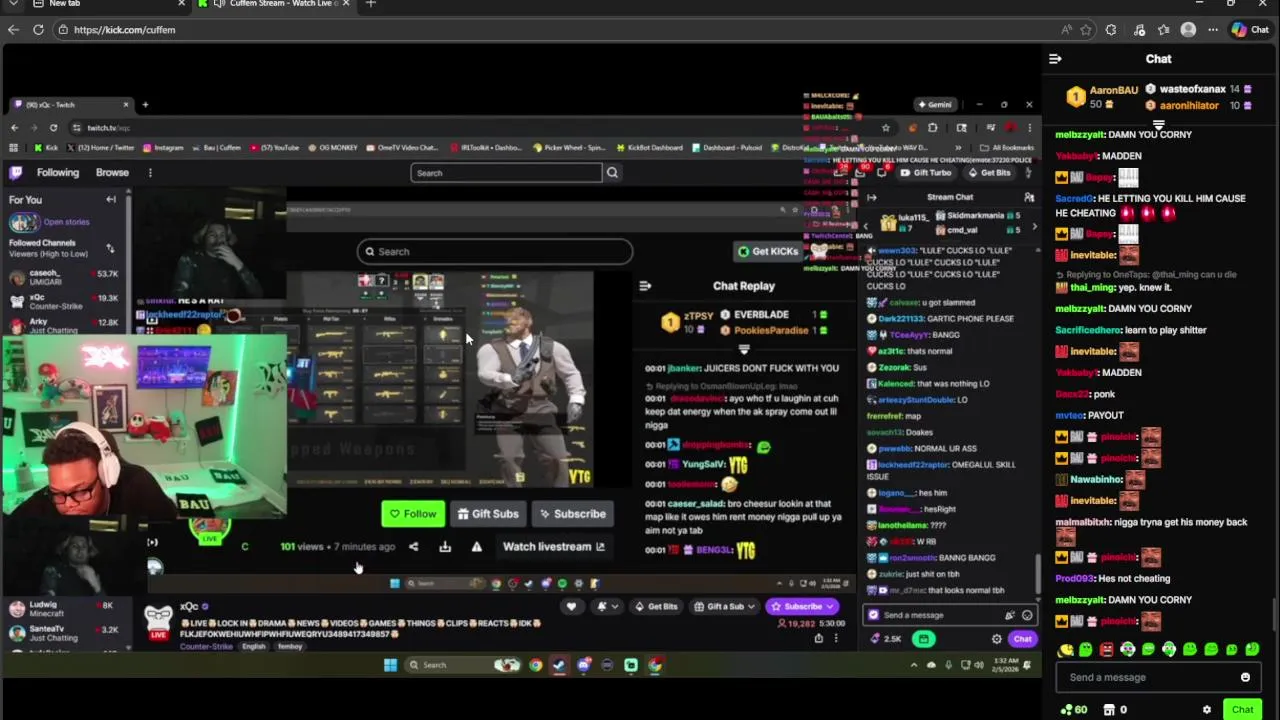Collapse the For You sidebar in streamed Twitch
1280x720 pixels.
pyautogui.click(x=111, y=200)
